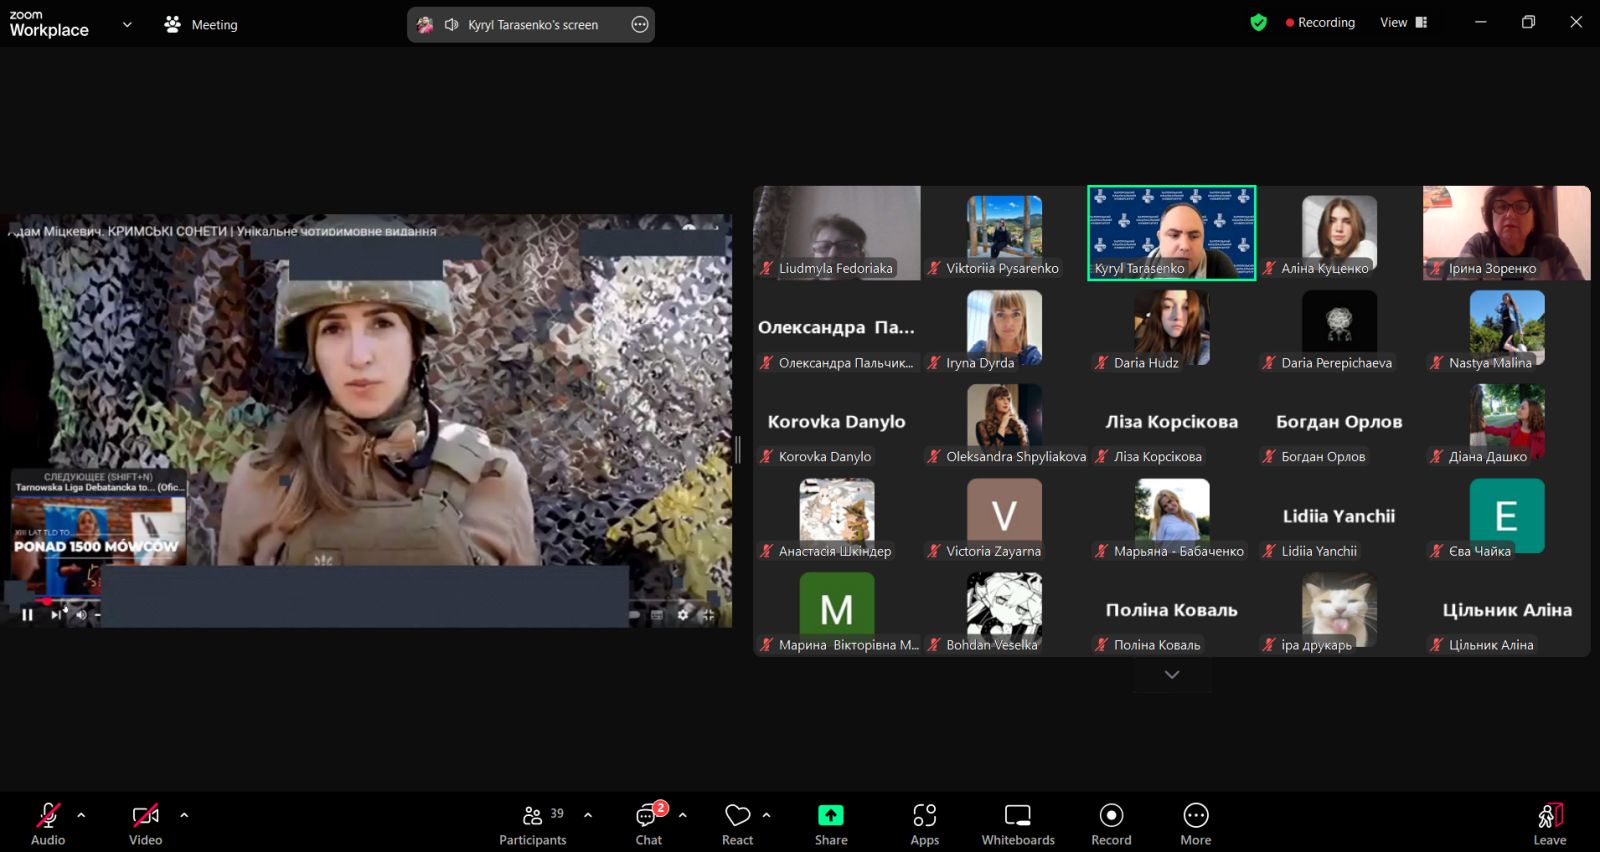Open the View layout menu
Viewport: 1600px width, 852px height.
pyautogui.click(x=1403, y=23)
